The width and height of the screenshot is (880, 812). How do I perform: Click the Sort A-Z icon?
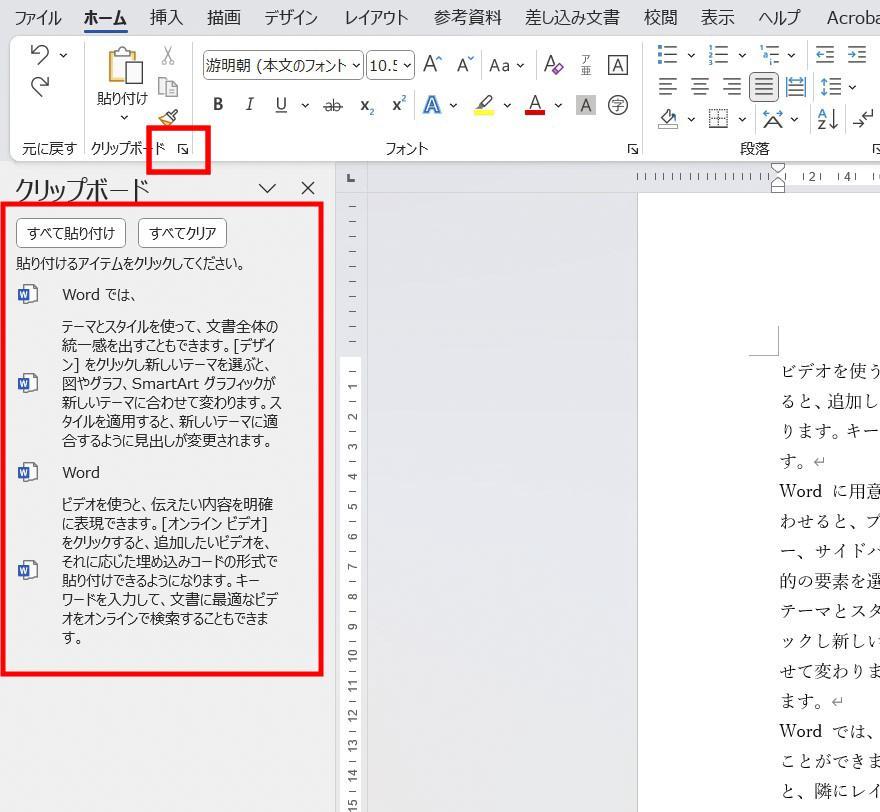pos(827,119)
